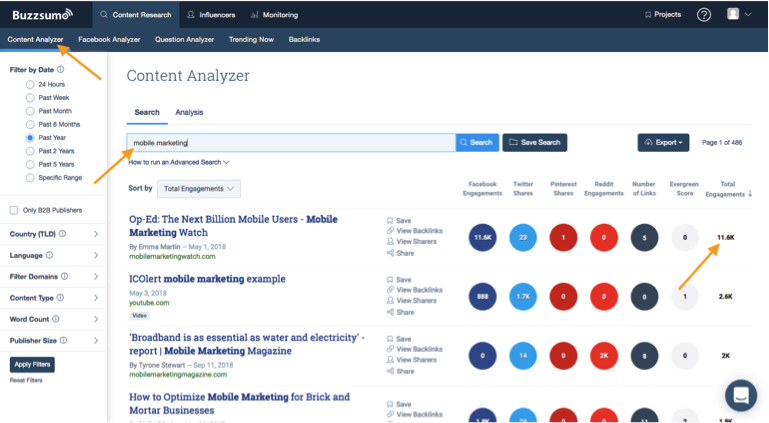
Task: Open the Facebook Analyzer tab
Action: (x=109, y=40)
